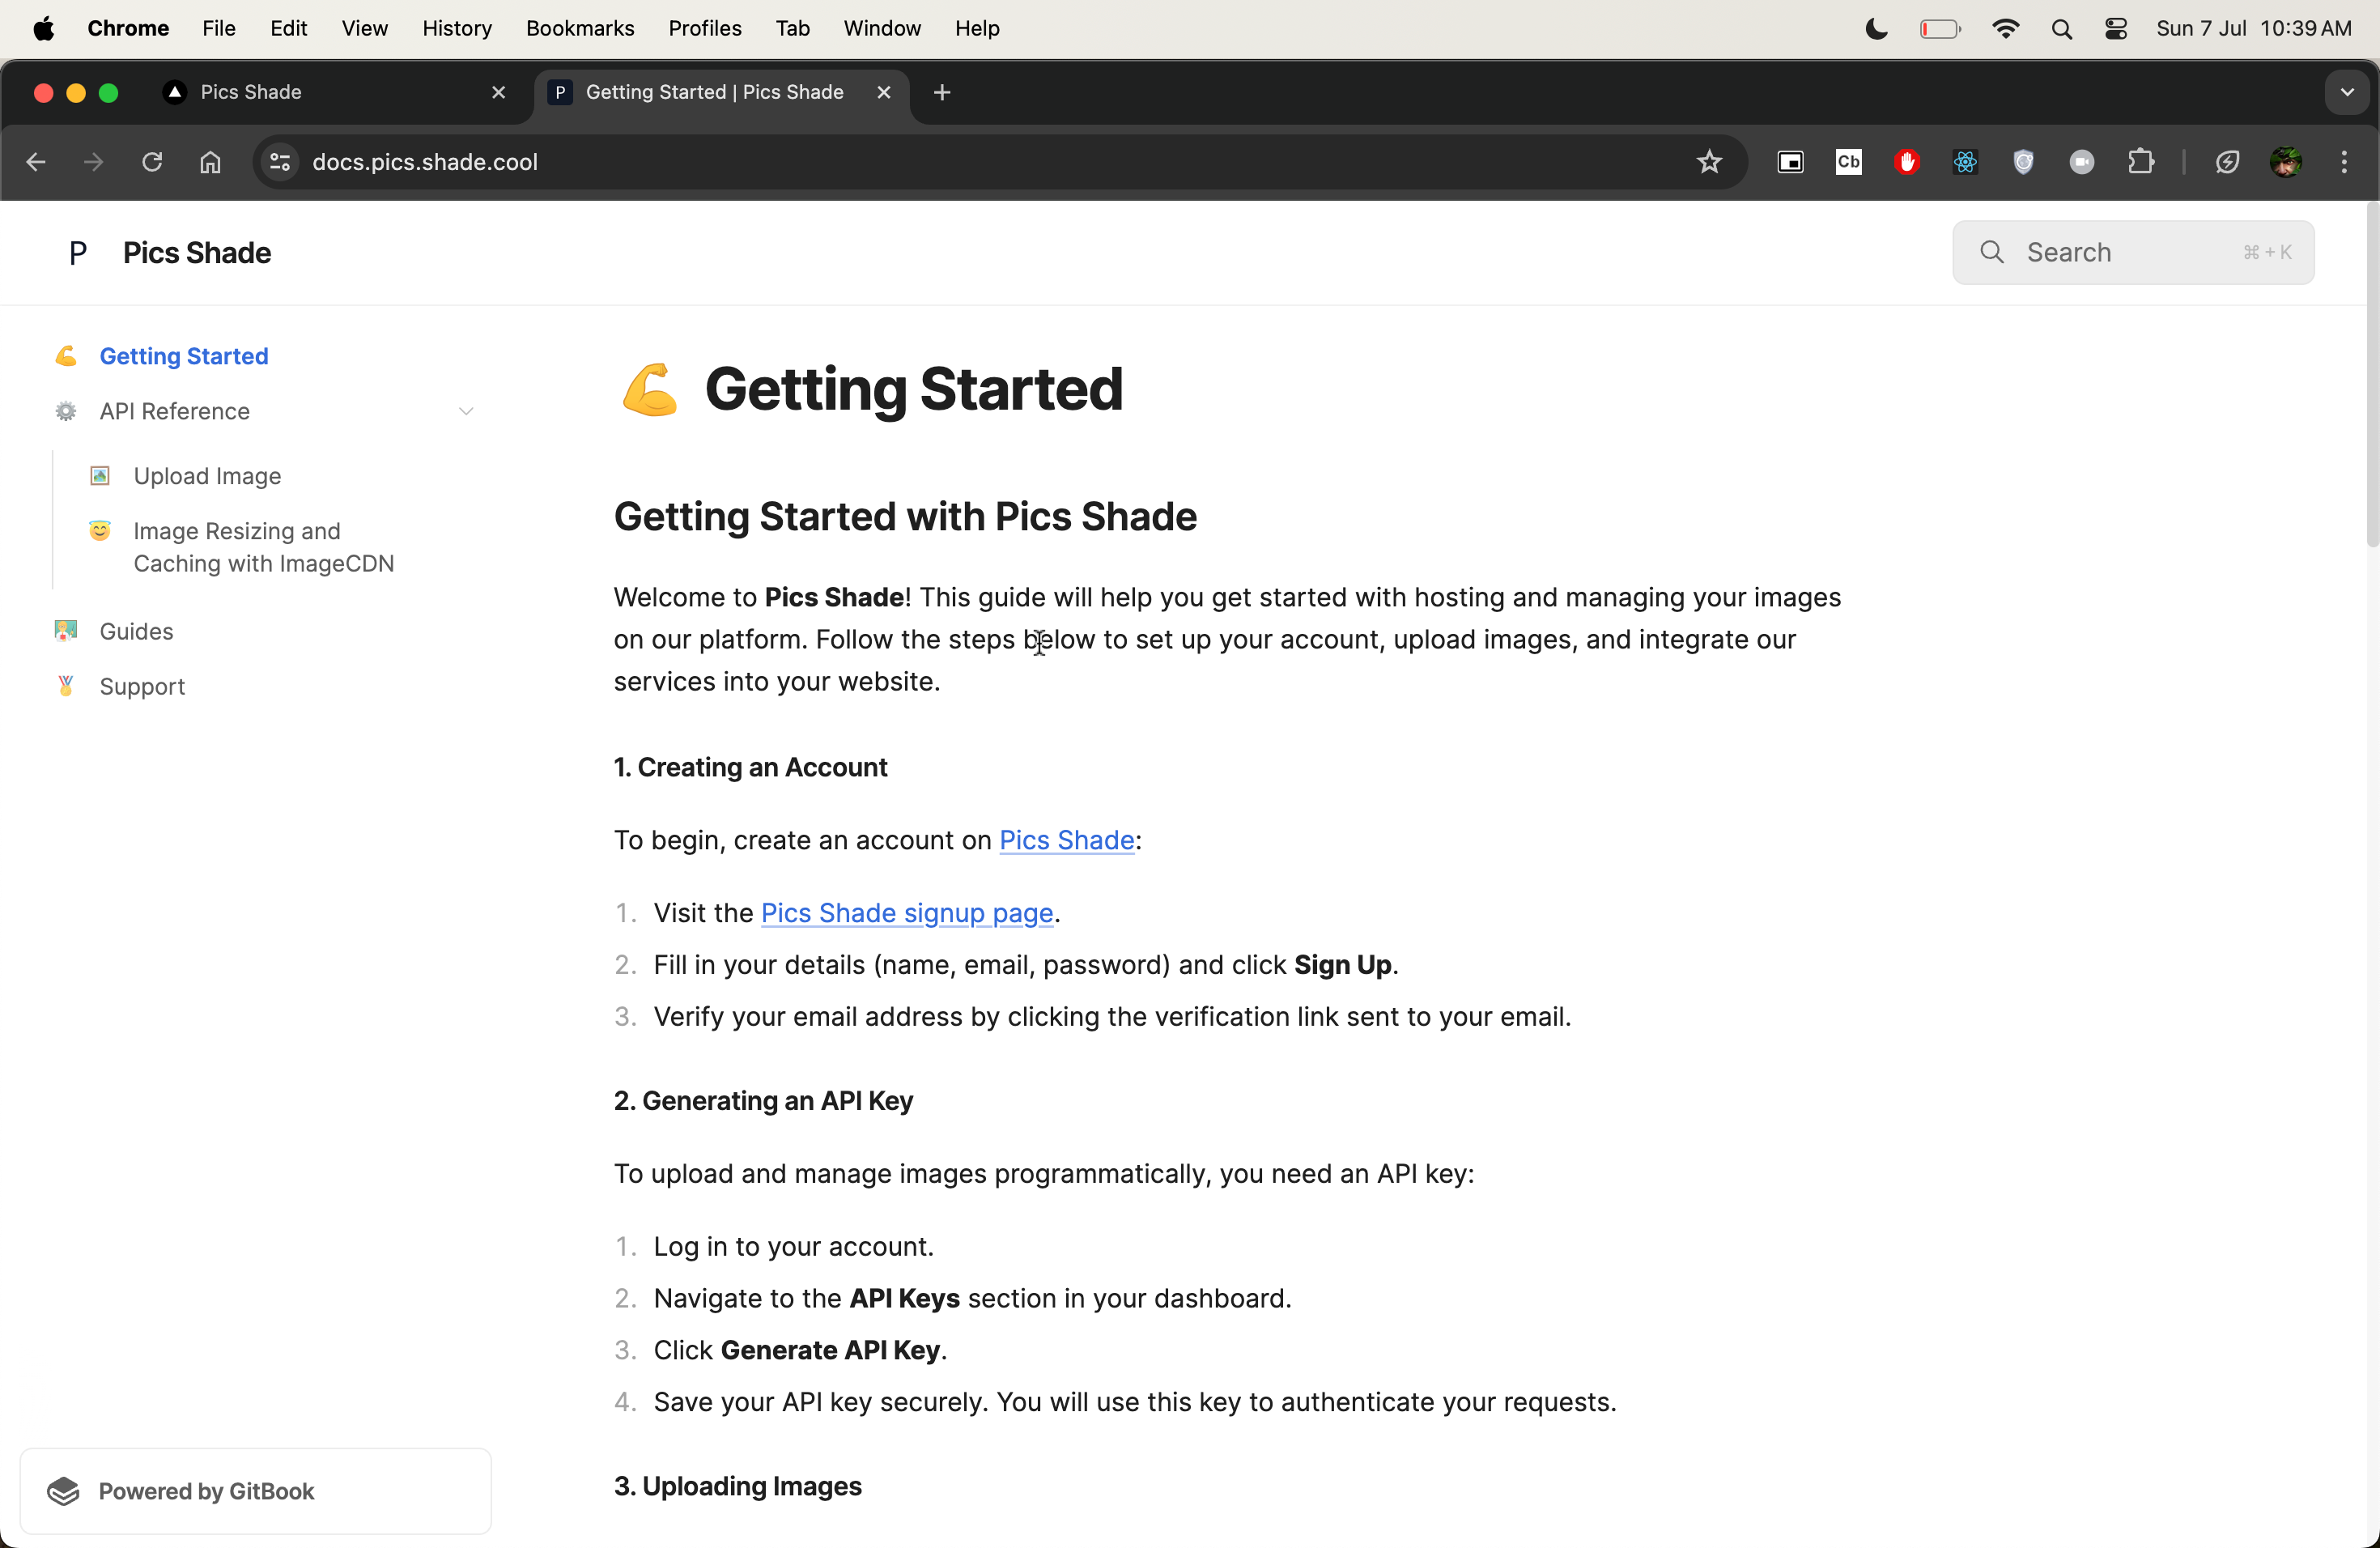Open the red hand blocker extension
Image resolution: width=2380 pixels, height=1548 pixels.
(1907, 162)
